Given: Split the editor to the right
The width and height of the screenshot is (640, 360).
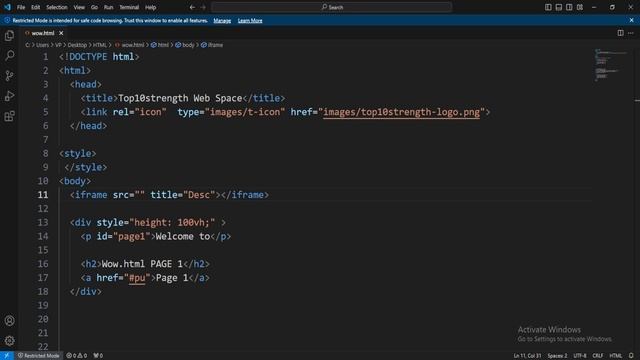Looking at the screenshot, I should click(x=620, y=33).
